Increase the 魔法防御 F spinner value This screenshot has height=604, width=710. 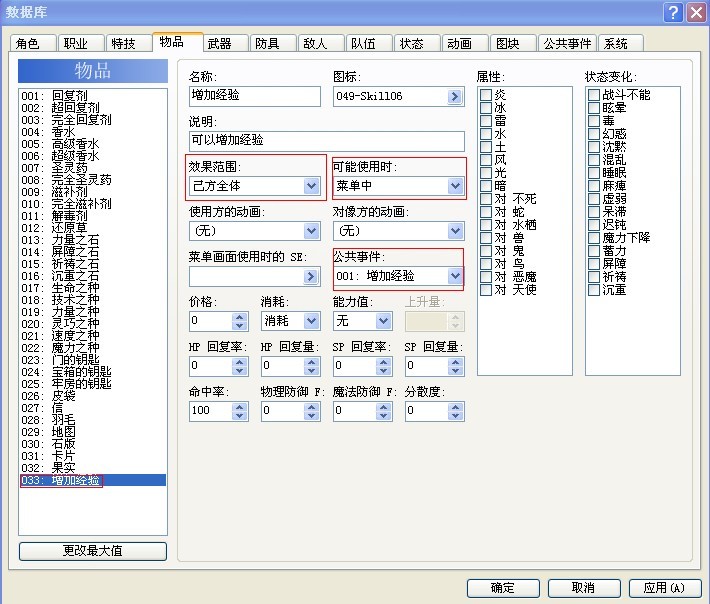pos(384,407)
